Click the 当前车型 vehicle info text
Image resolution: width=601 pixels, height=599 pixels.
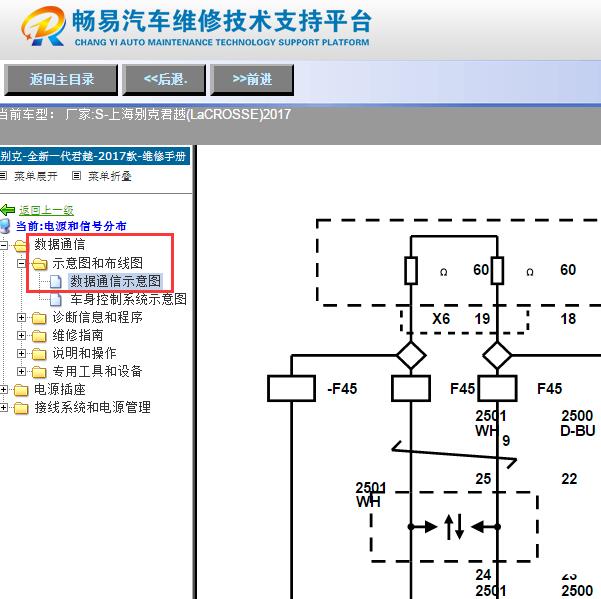145,114
